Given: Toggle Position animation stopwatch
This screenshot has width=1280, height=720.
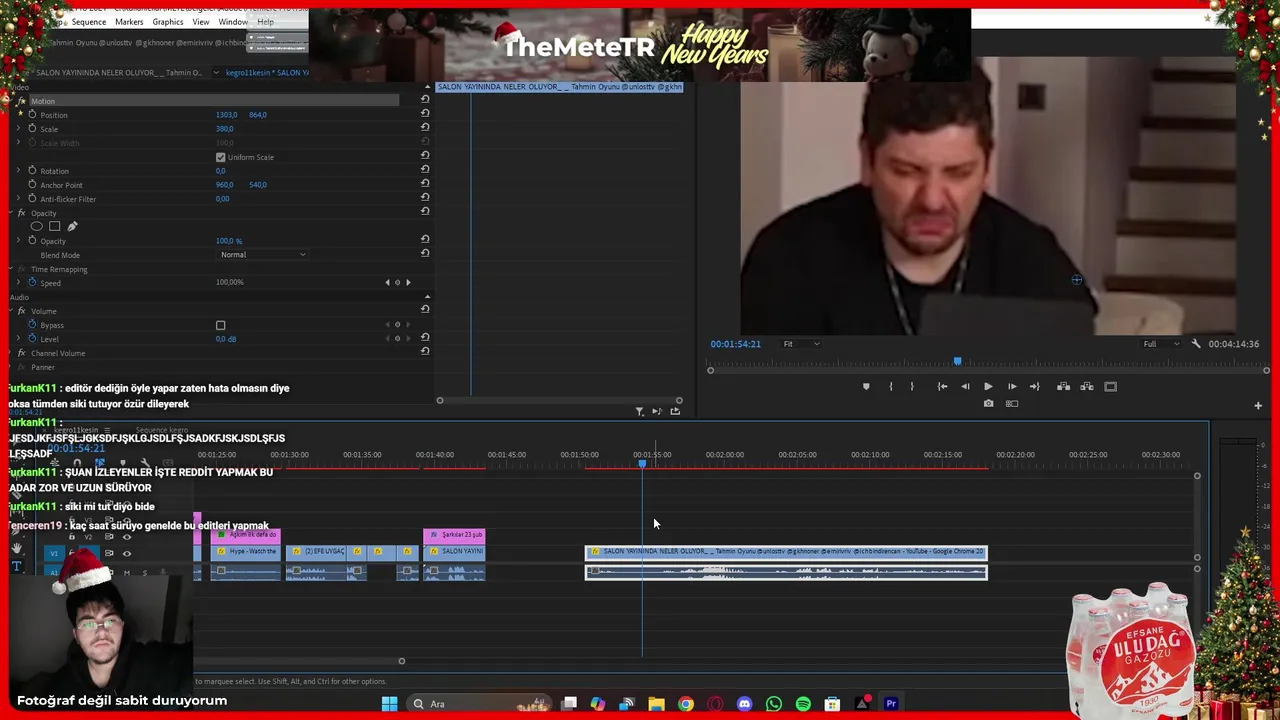Looking at the screenshot, I should click(x=32, y=115).
